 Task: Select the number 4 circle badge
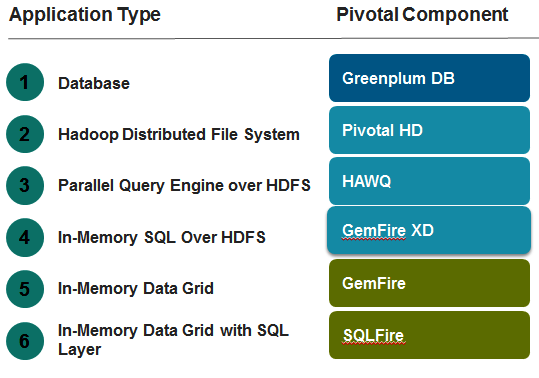(25, 237)
